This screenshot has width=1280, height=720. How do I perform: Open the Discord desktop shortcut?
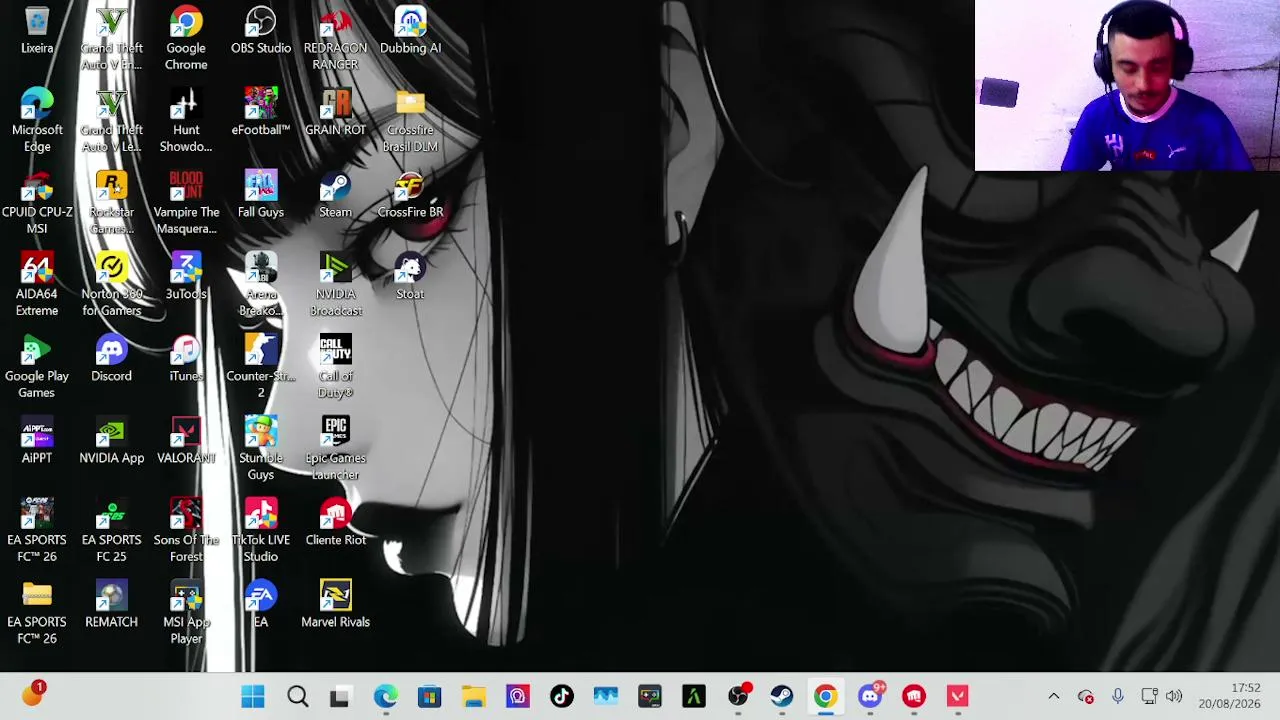click(111, 359)
